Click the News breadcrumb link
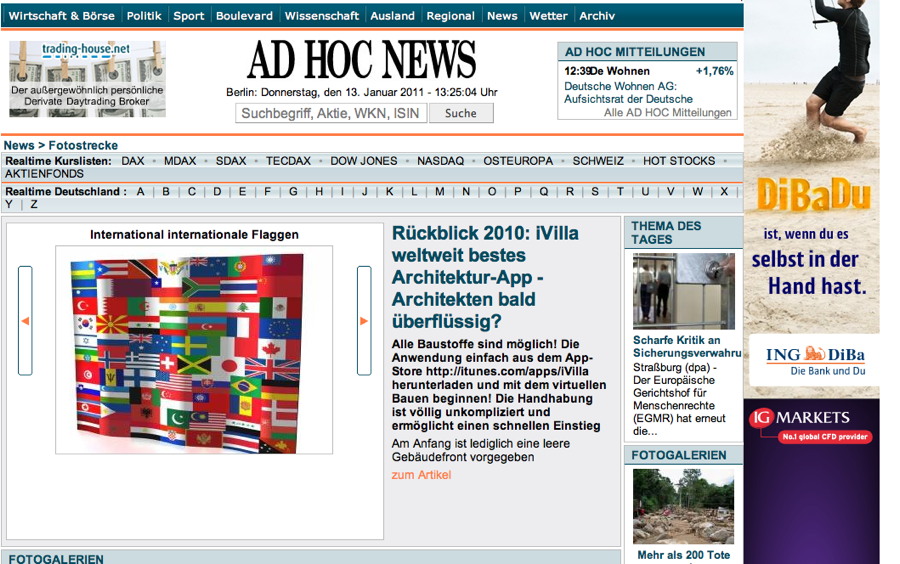The image size is (900, 564). (x=19, y=145)
